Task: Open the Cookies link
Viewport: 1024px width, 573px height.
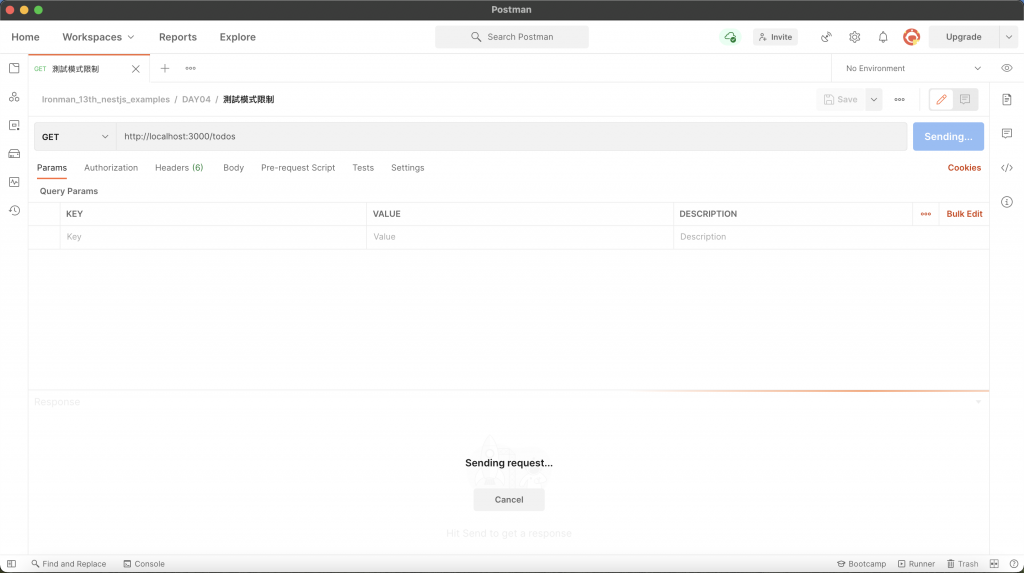Action: 964,168
